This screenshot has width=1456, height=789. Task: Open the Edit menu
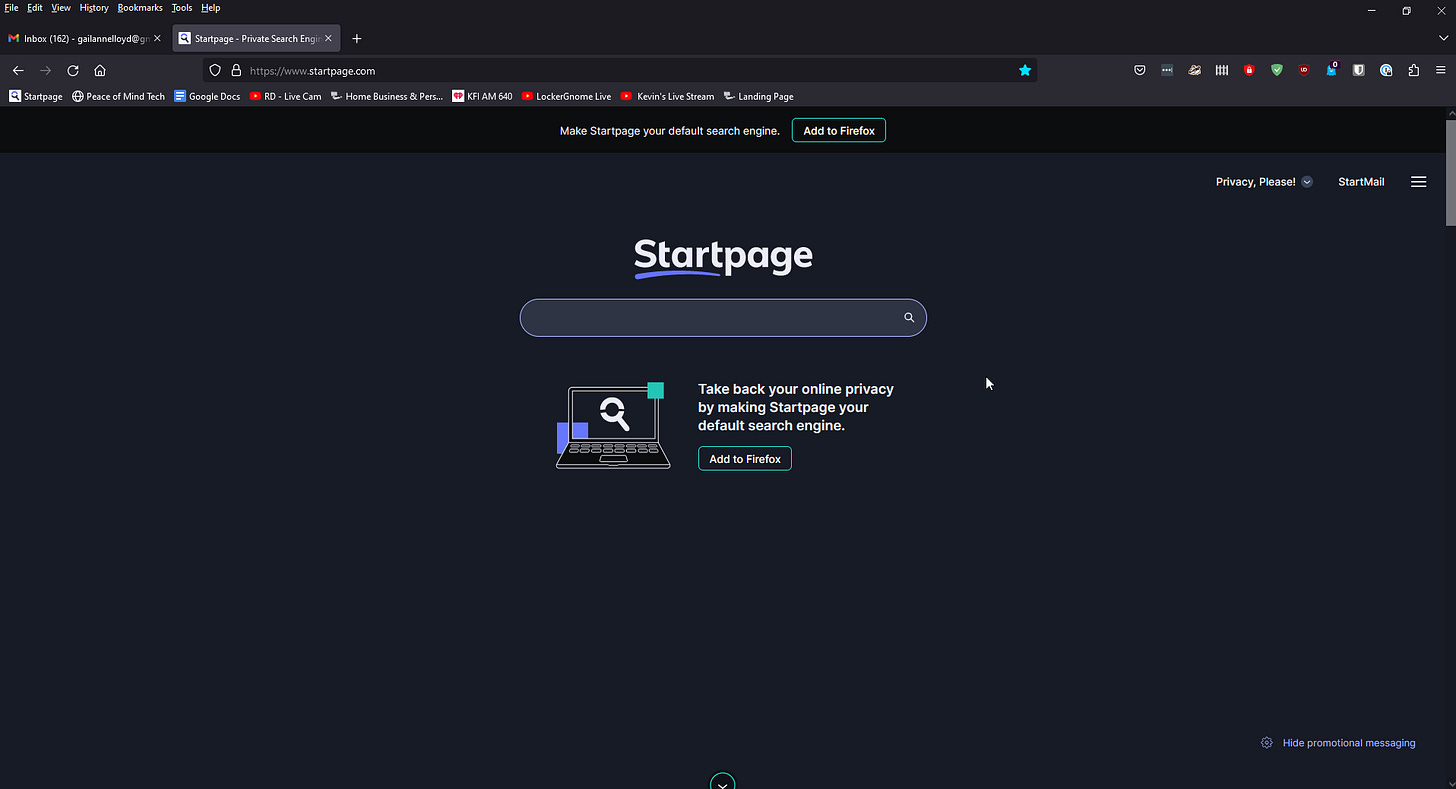coord(35,8)
